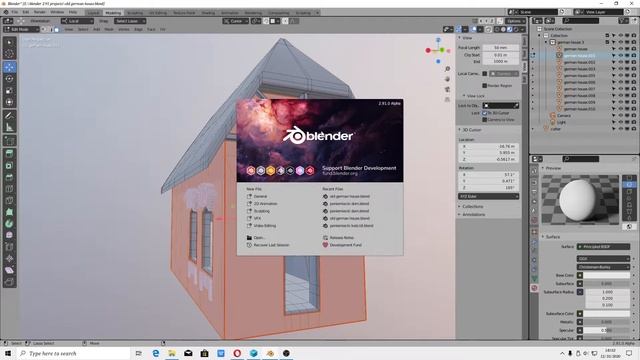Image resolution: width=640 pixels, height=360 pixels.
Task: Select the Rotate tool
Action: [9, 79]
